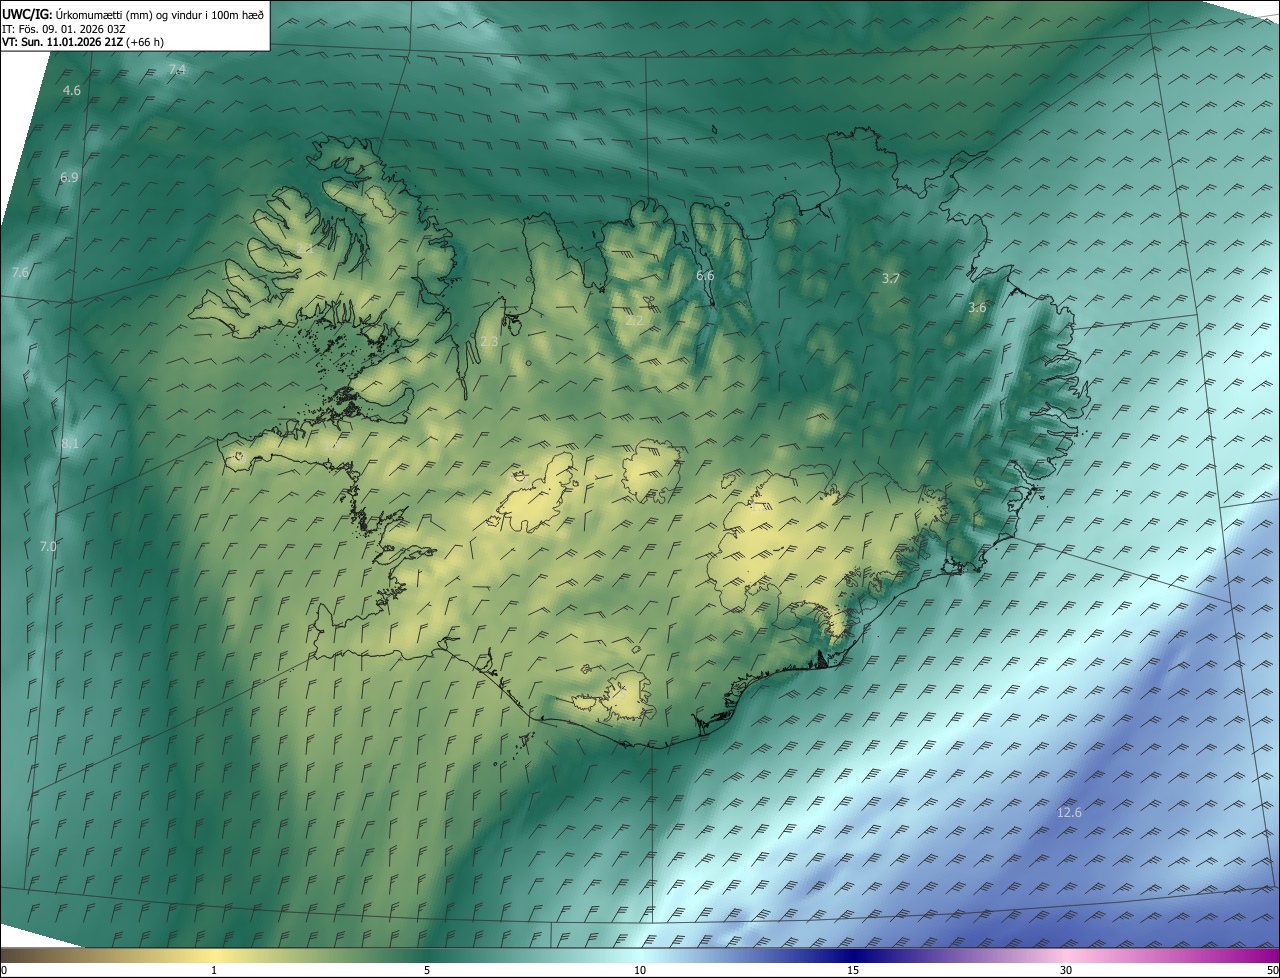Click the legend tick label "15"
The image size is (1280, 978).
click(x=853, y=970)
